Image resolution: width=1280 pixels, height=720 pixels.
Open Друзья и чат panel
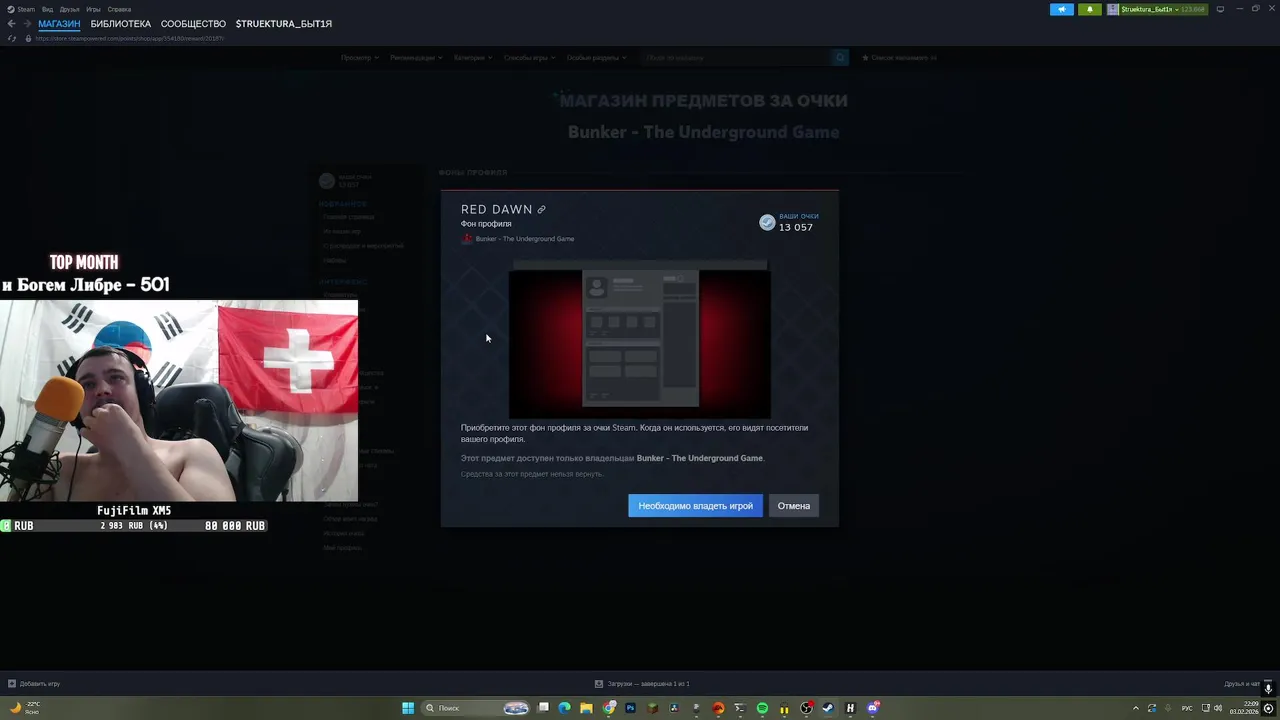pos(1242,684)
